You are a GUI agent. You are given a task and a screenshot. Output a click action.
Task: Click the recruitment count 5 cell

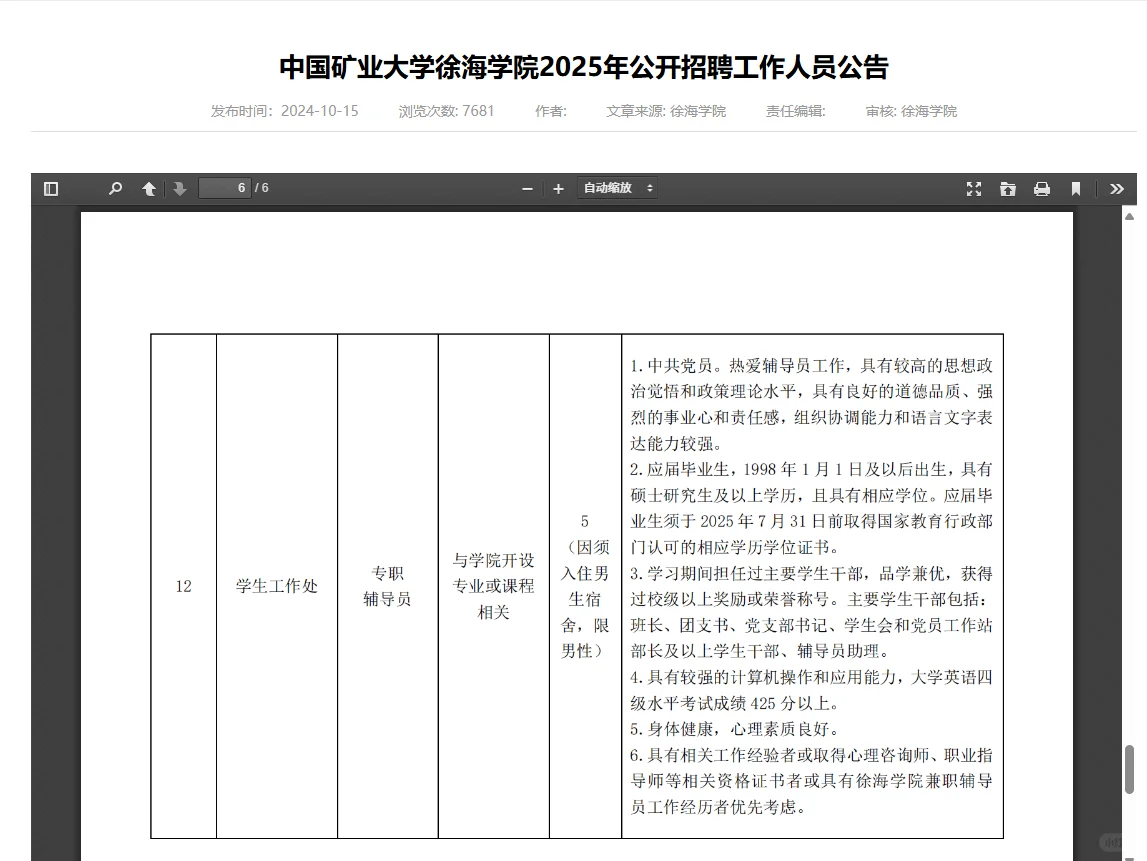point(585,586)
